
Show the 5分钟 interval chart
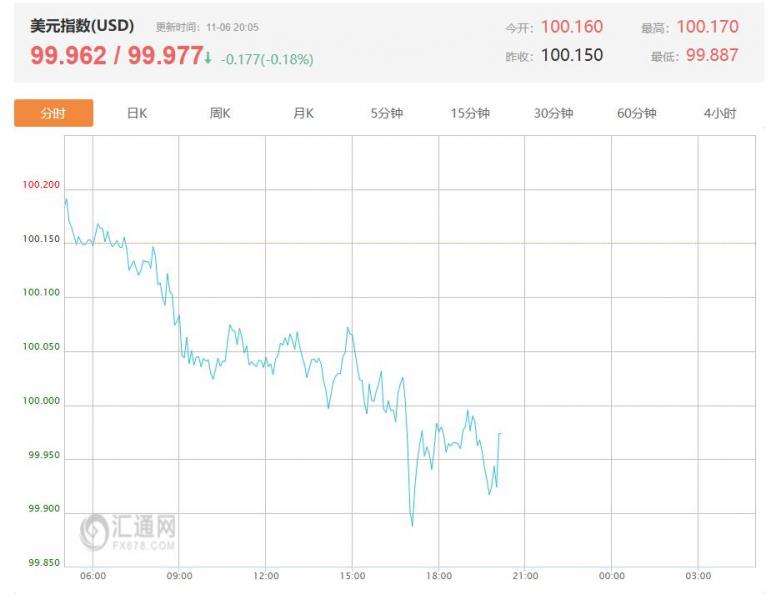click(386, 113)
